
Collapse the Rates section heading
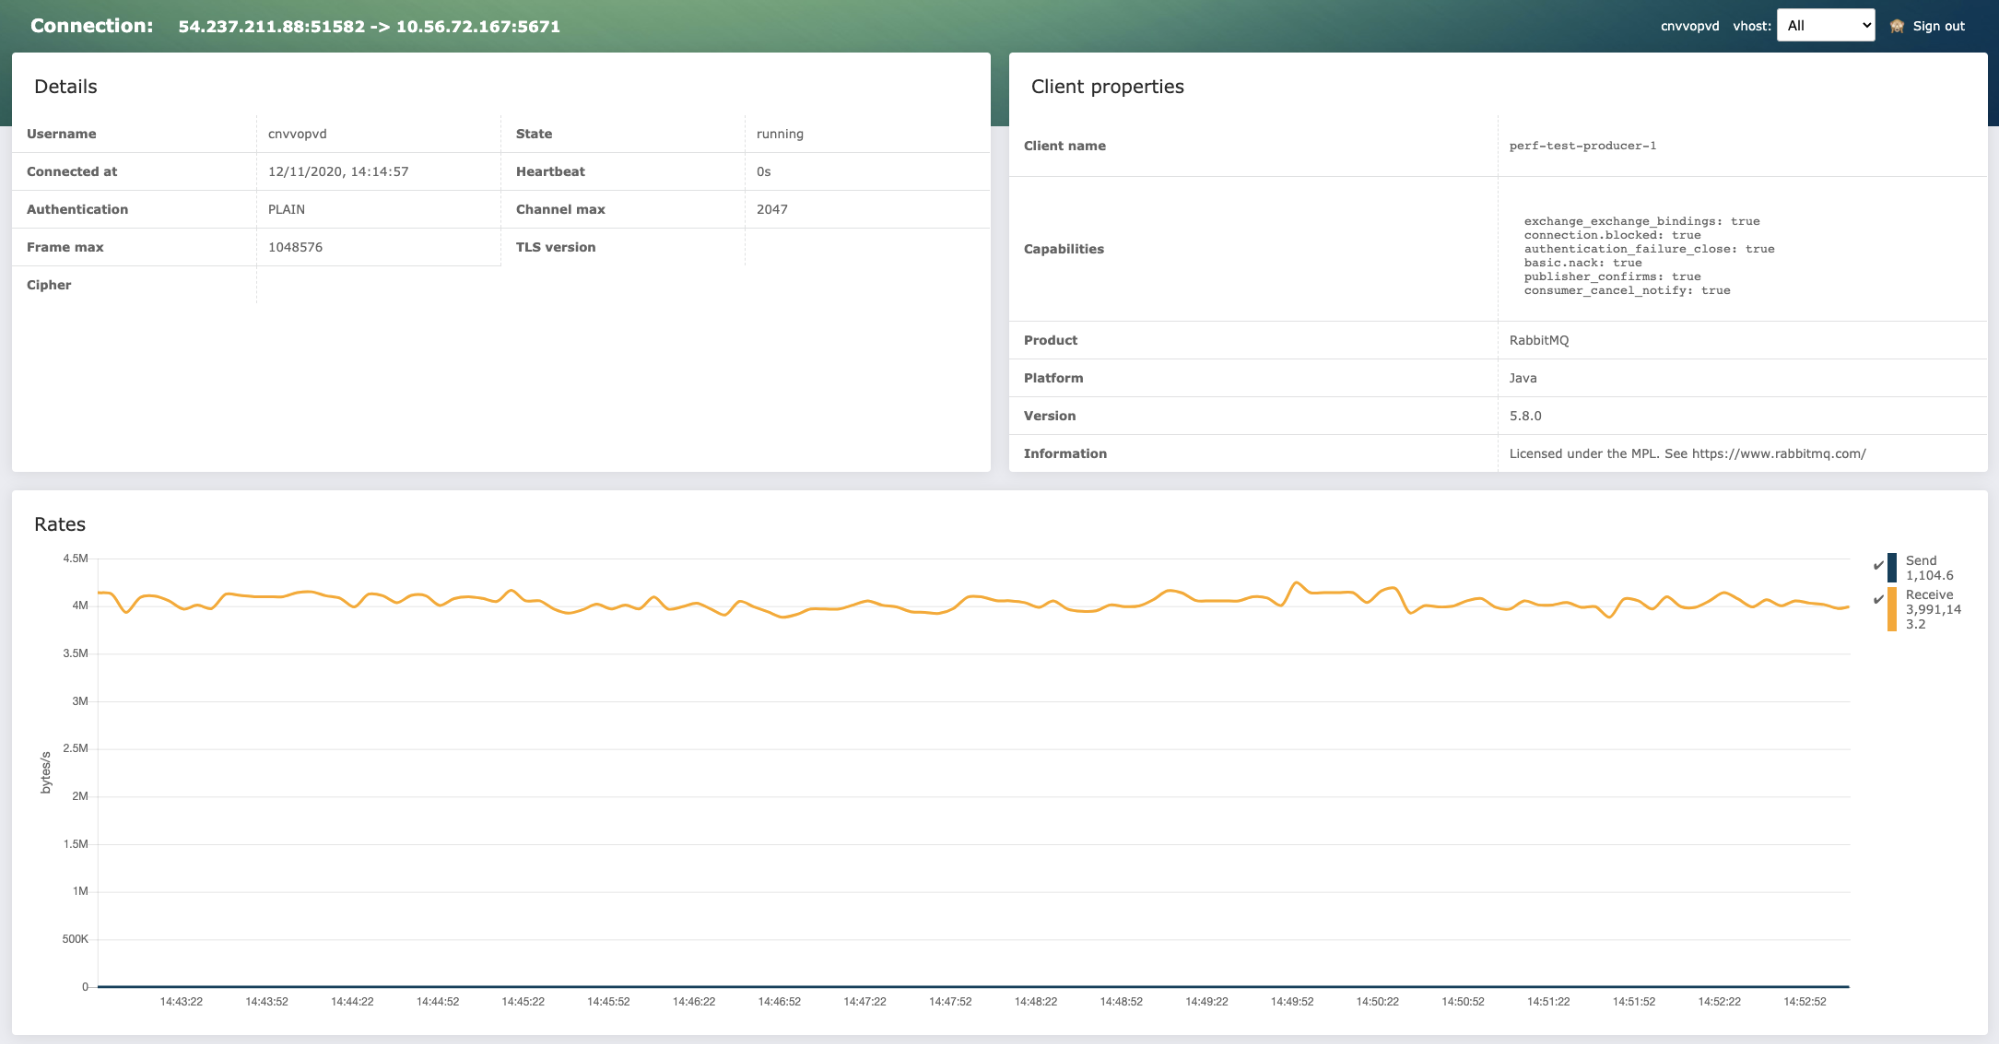tap(60, 525)
